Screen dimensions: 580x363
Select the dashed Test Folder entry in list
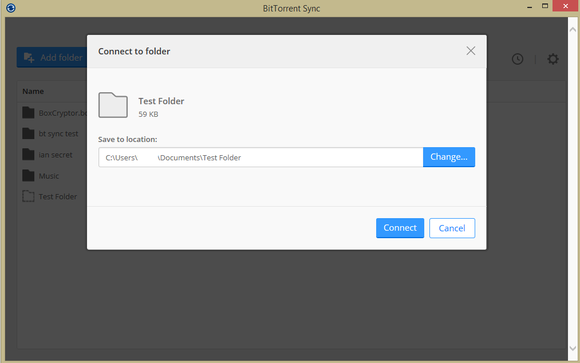pos(50,196)
